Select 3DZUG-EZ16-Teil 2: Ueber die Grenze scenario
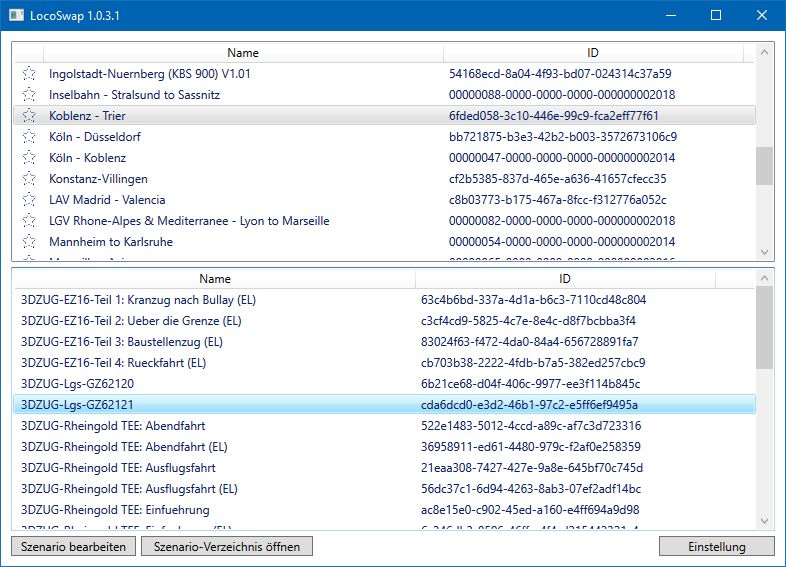Screen dimensions: 786x567 point(131,321)
